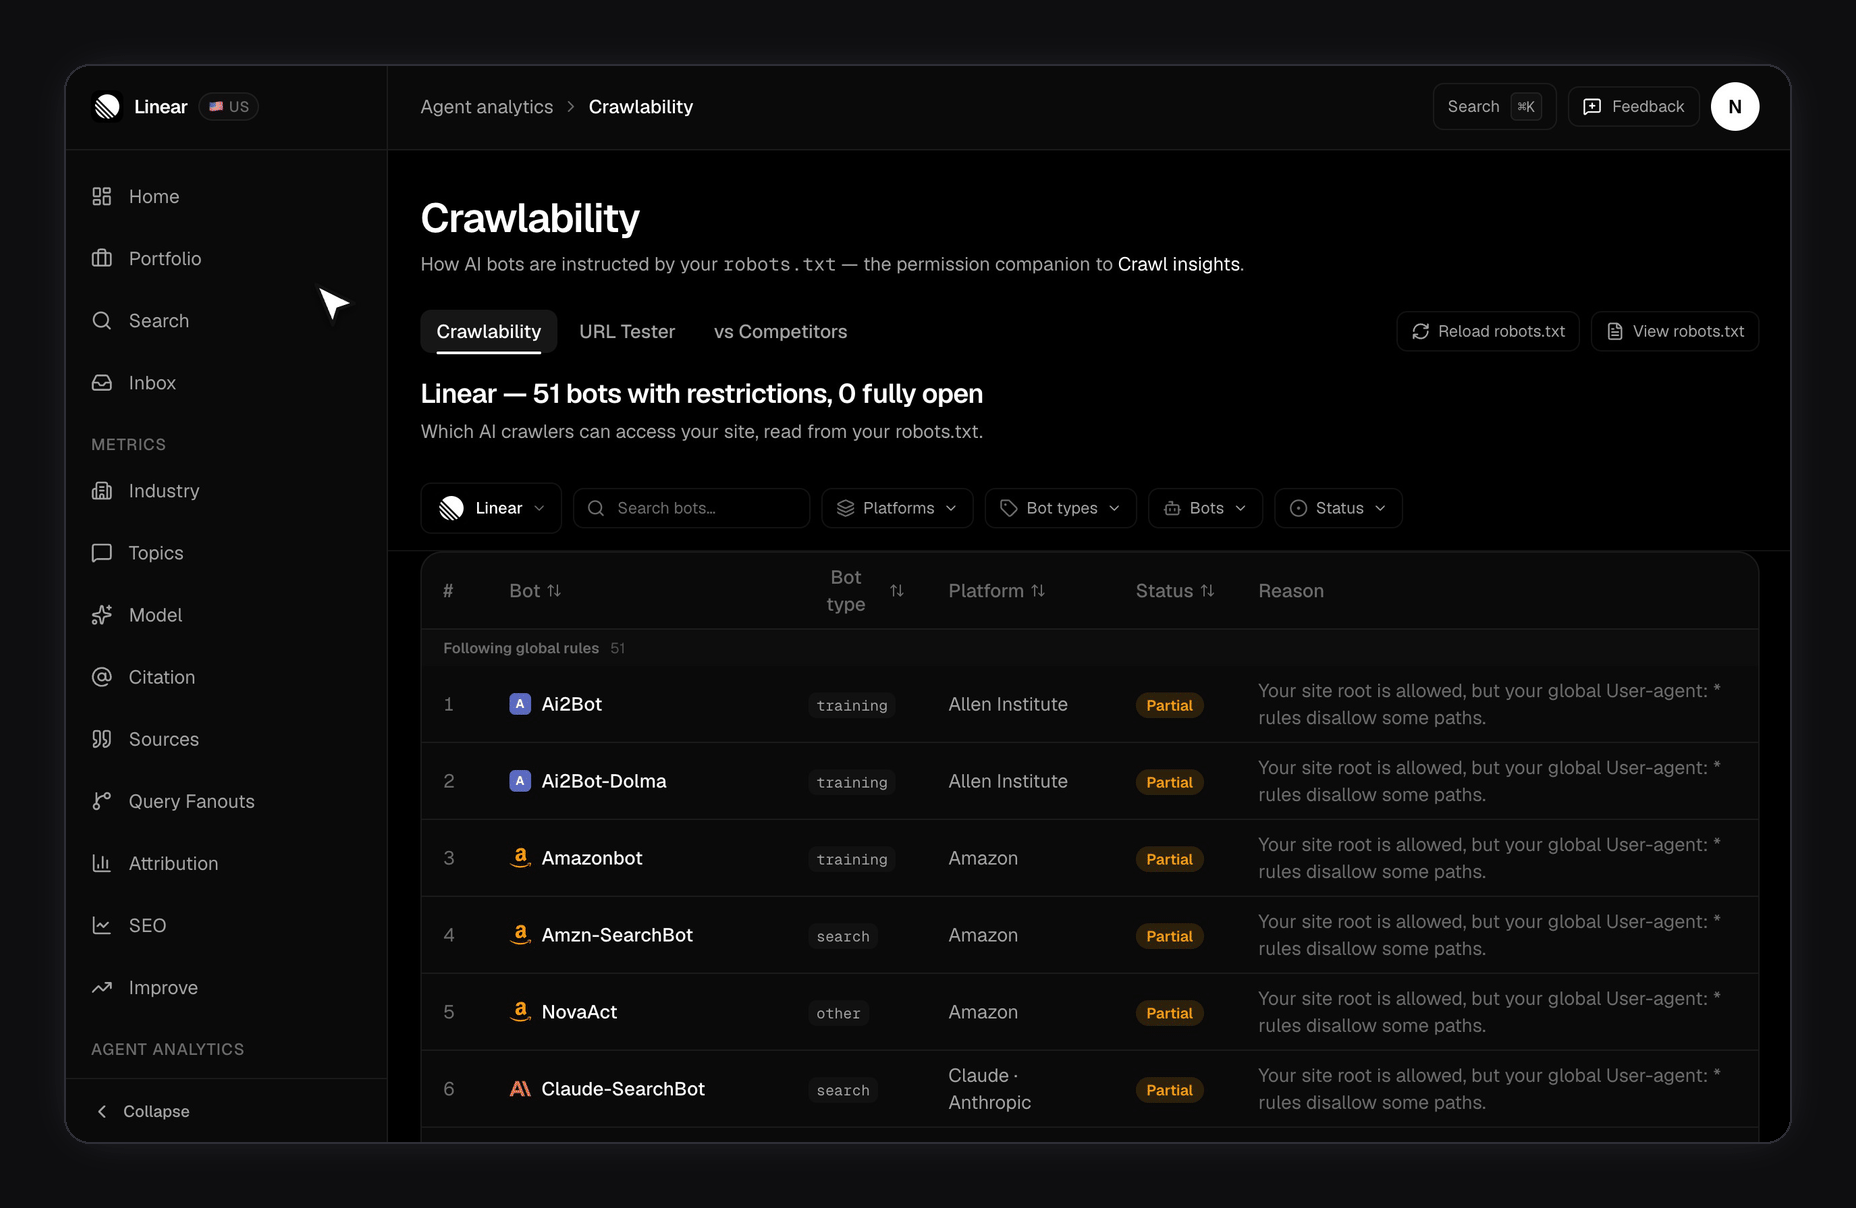The width and height of the screenshot is (1856, 1208).
Task: Click the Query Fanouts branch icon
Action: (102, 801)
